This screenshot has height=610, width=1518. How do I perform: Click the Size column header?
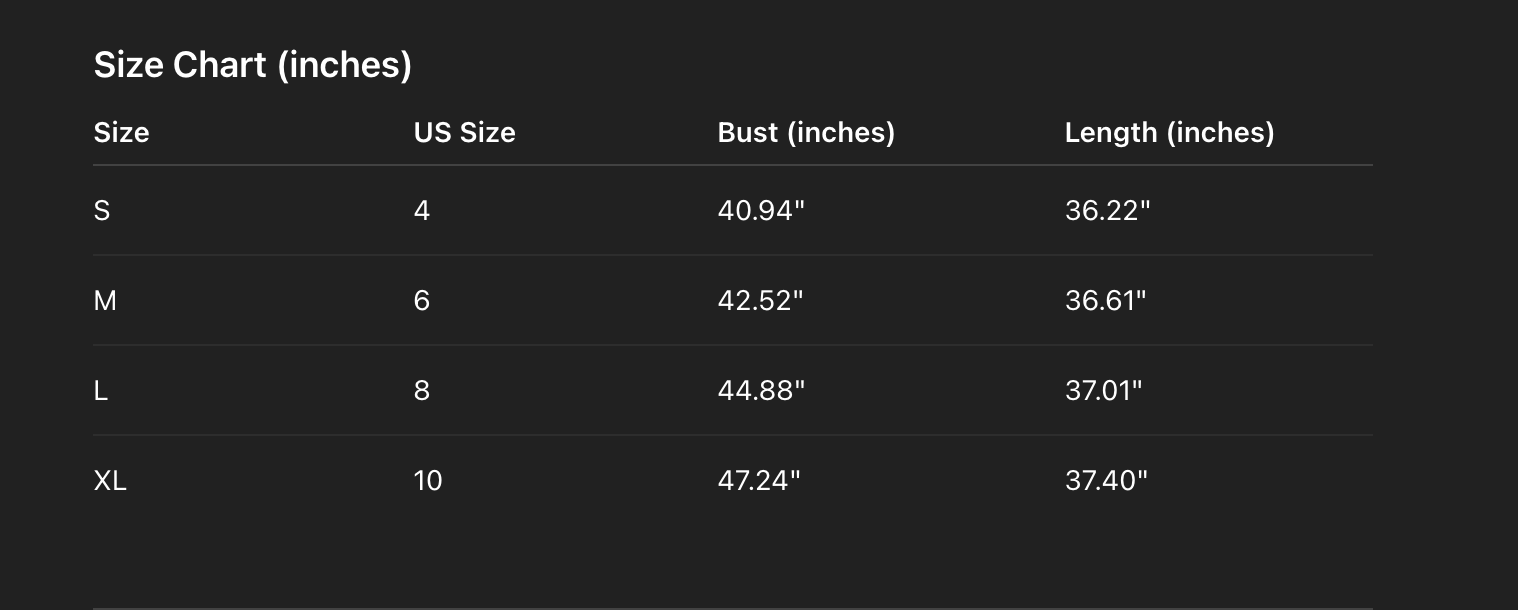(x=121, y=132)
